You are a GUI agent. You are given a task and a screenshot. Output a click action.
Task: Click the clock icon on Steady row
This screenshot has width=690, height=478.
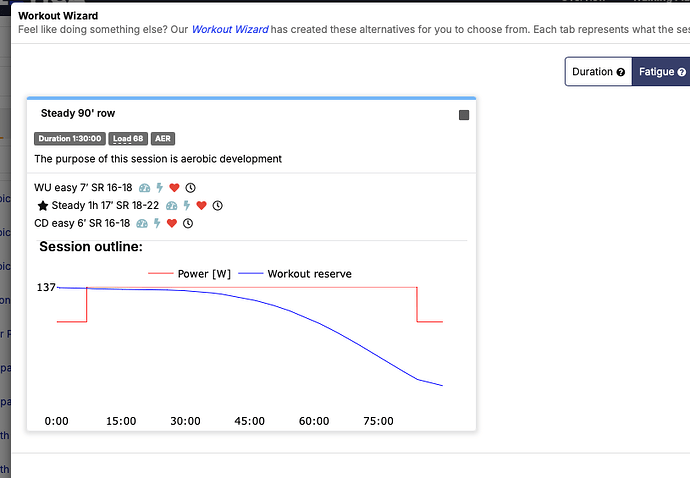point(217,206)
